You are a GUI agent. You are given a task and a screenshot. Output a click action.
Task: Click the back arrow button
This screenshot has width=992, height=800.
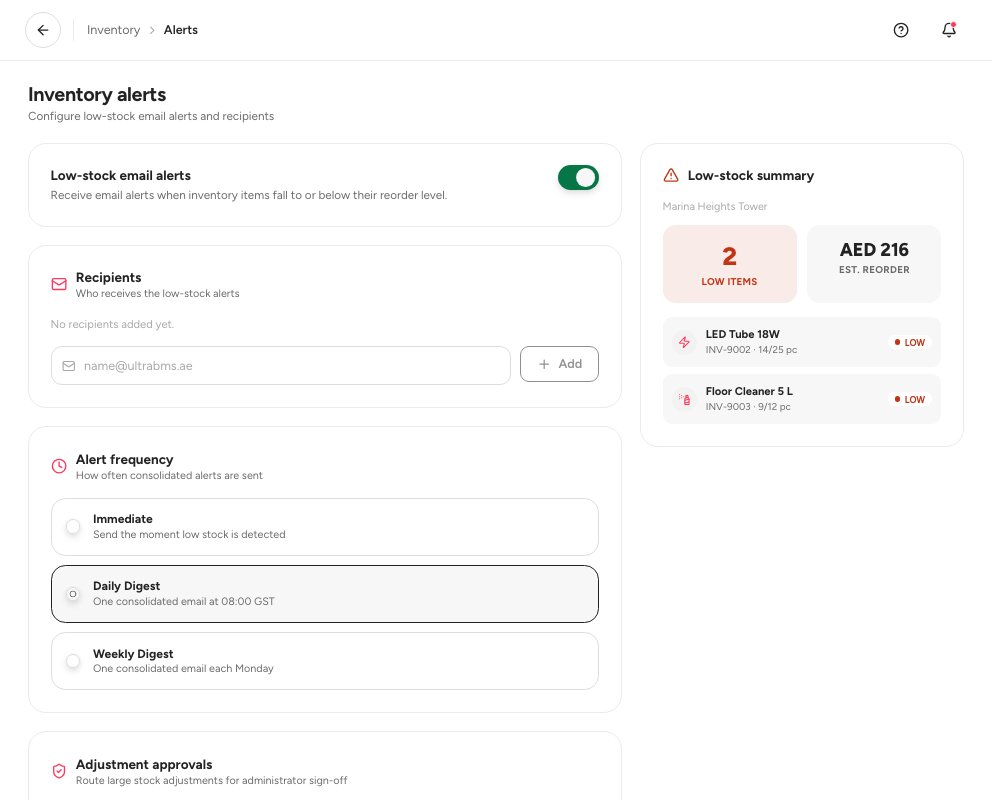click(42, 30)
